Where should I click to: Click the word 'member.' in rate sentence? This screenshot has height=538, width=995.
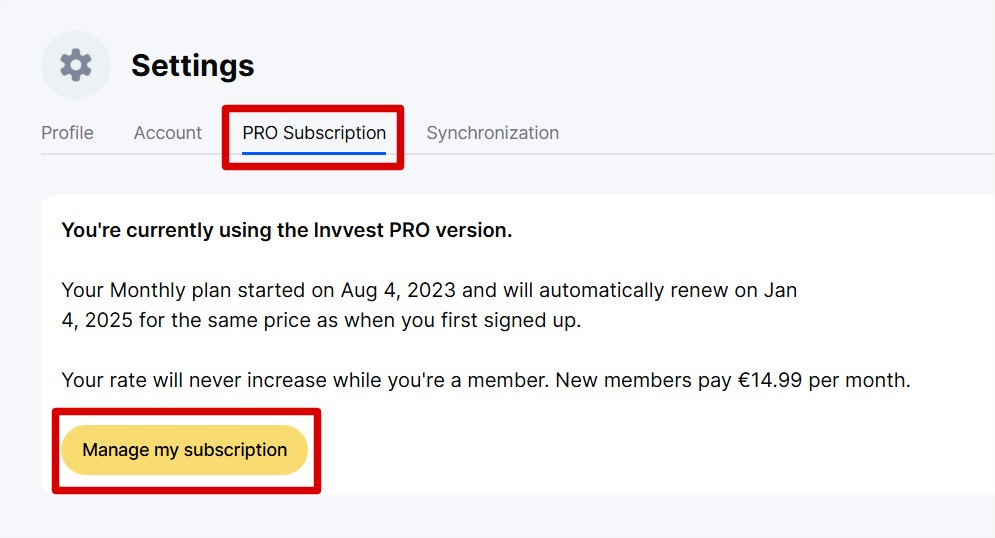[x=508, y=380]
